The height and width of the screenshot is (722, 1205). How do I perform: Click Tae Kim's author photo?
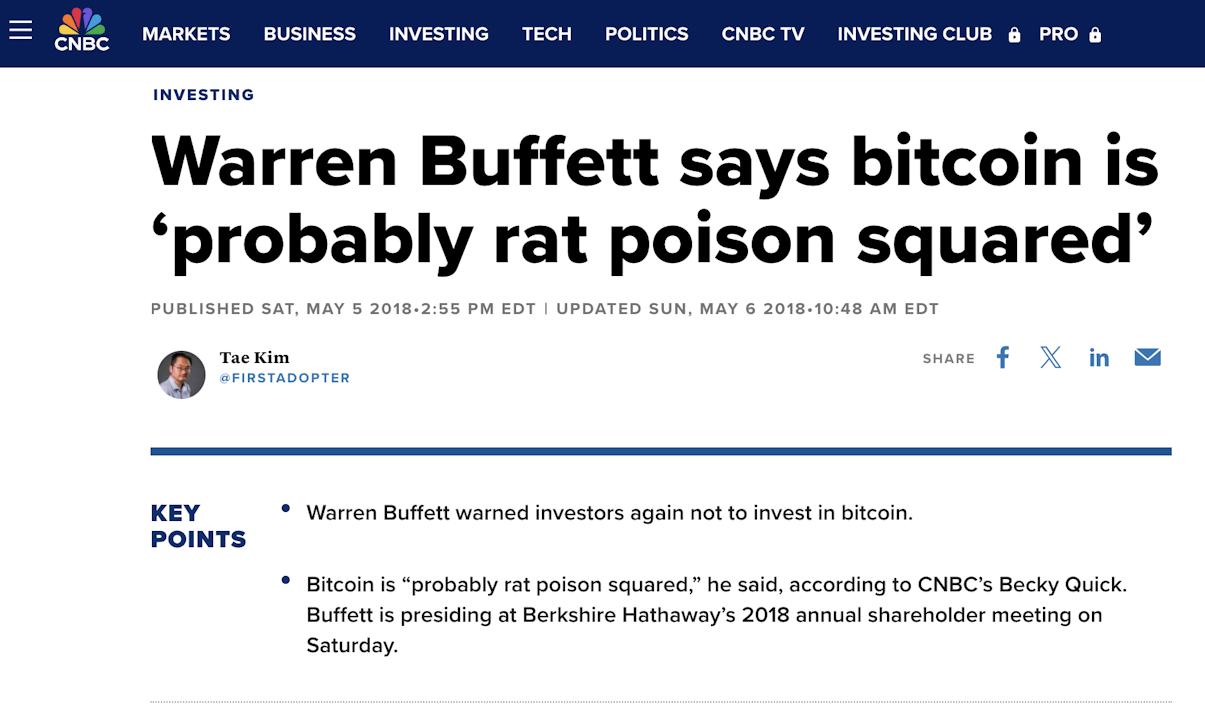coord(181,375)
